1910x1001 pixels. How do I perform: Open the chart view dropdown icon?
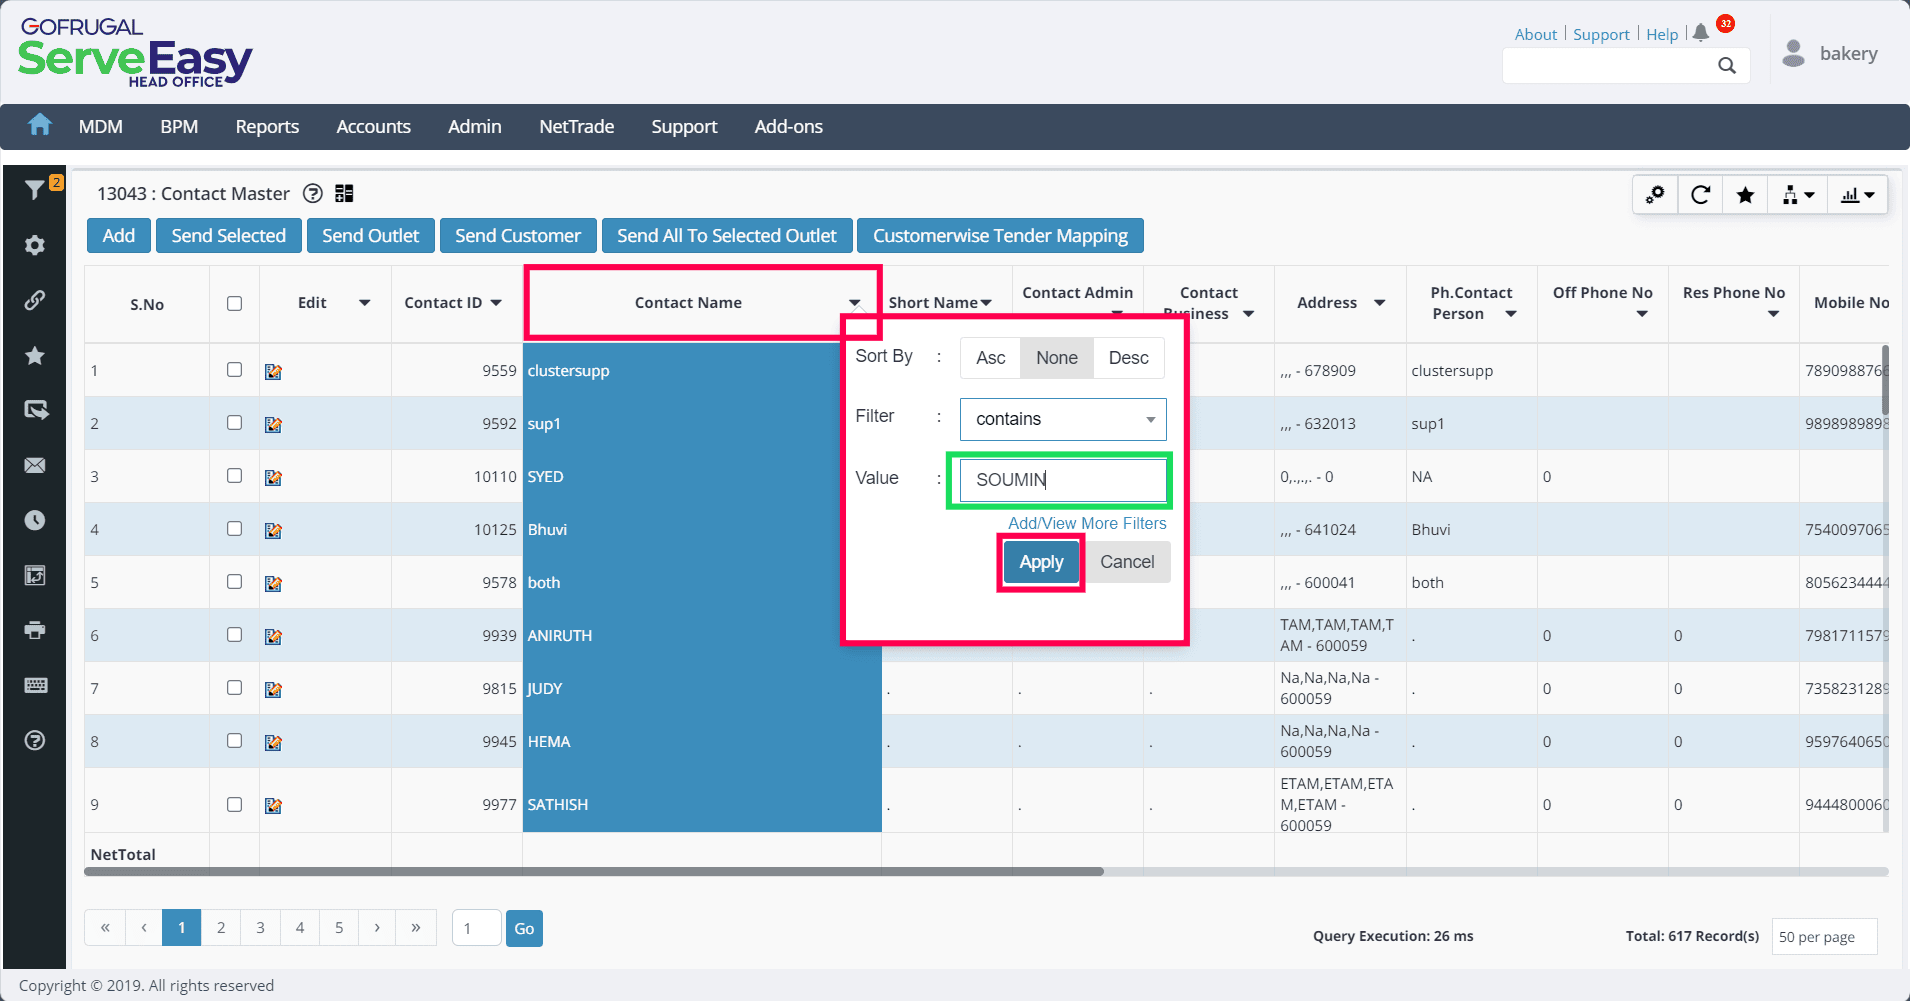(x=1858, y=194)
